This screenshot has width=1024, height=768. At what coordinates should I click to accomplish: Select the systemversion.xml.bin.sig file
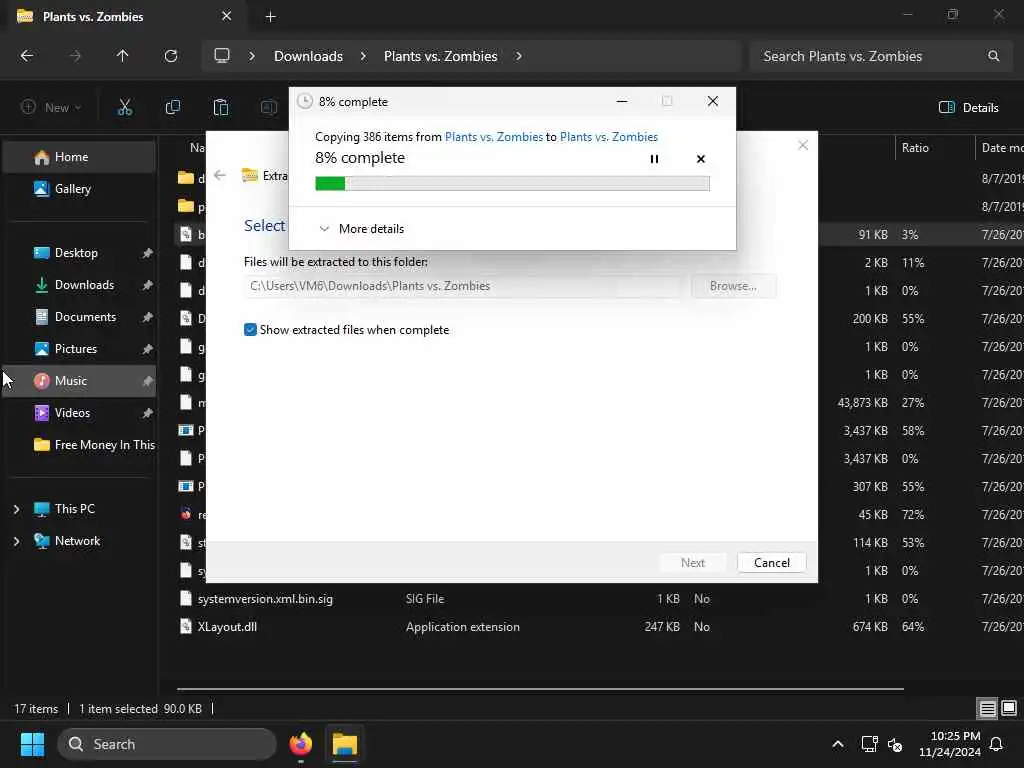point(265,599)
